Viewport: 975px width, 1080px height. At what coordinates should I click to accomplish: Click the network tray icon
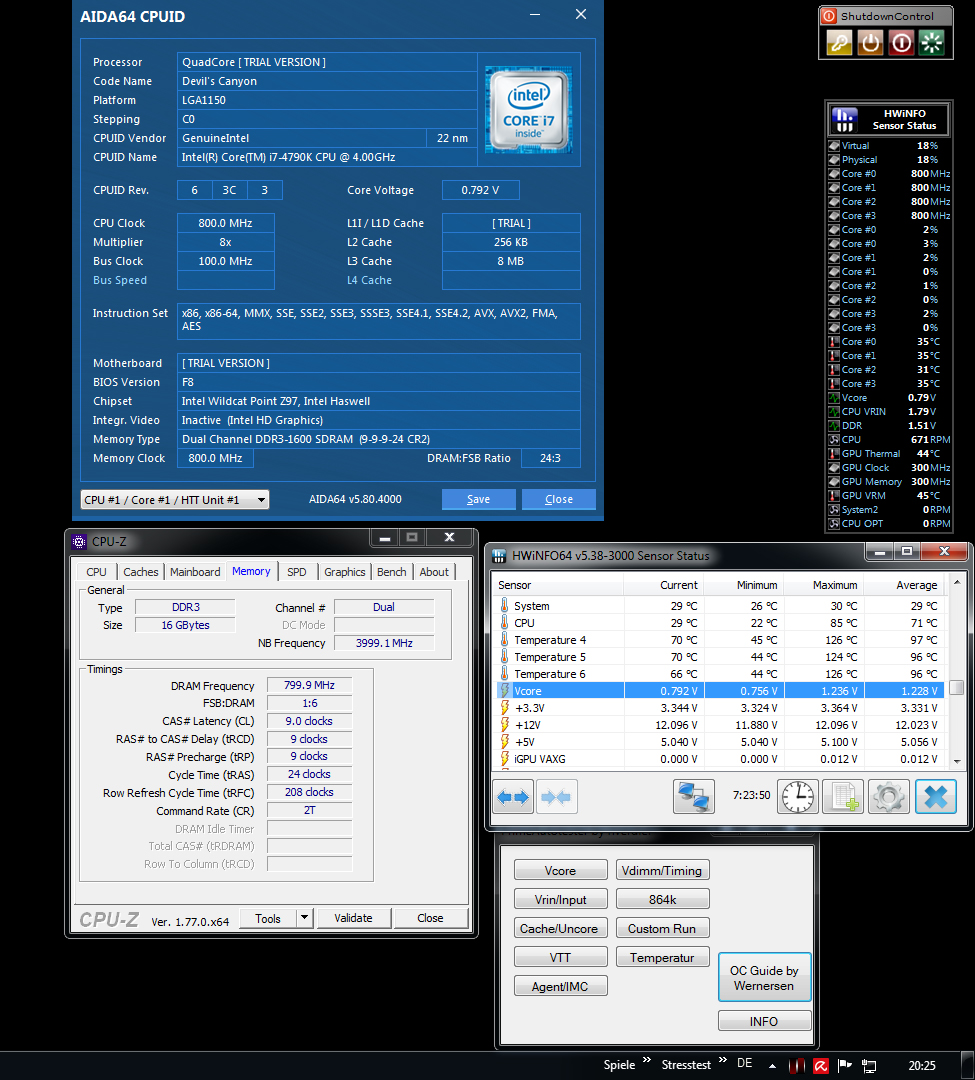pos(869,1066)
